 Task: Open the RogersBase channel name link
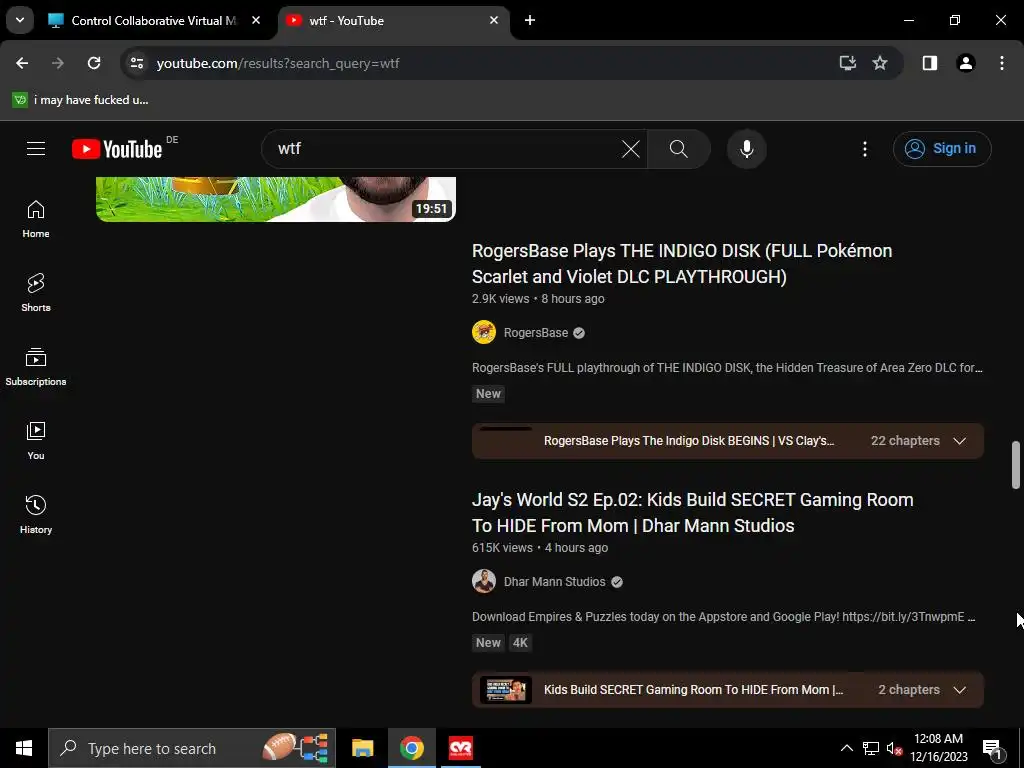point(536,332)
